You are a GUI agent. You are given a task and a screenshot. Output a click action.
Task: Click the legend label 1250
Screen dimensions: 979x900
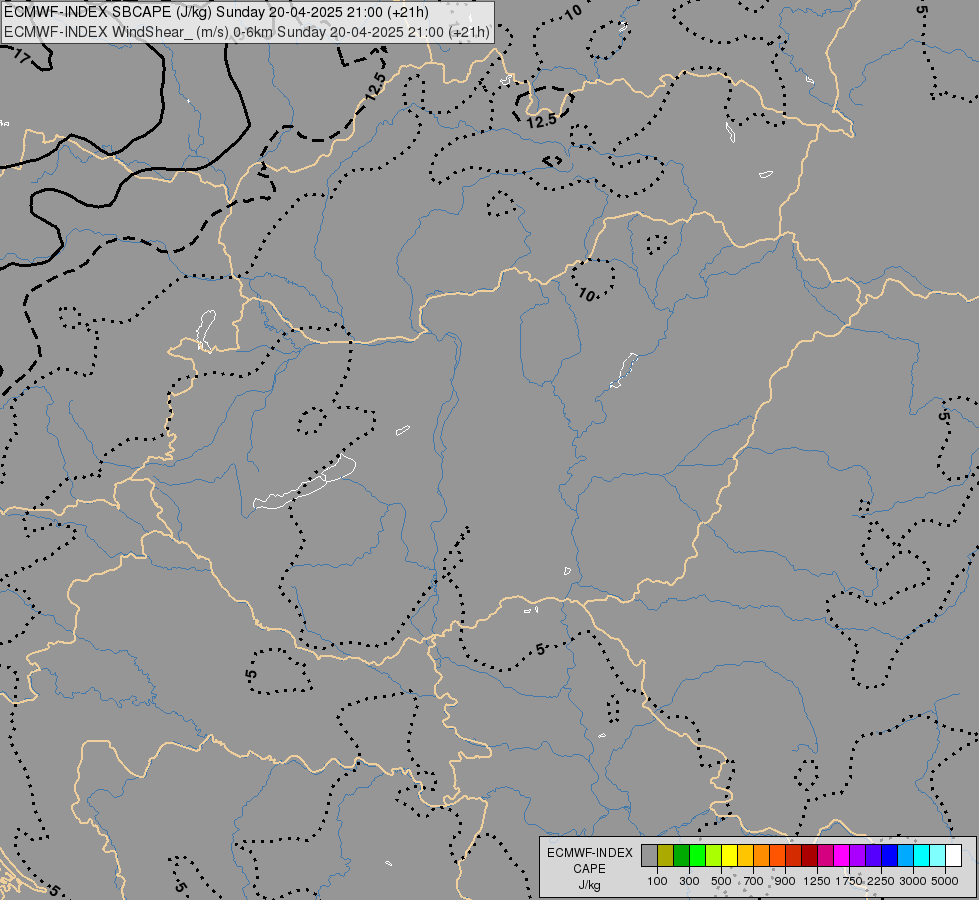pyautogui.click(x=817, y=881)
